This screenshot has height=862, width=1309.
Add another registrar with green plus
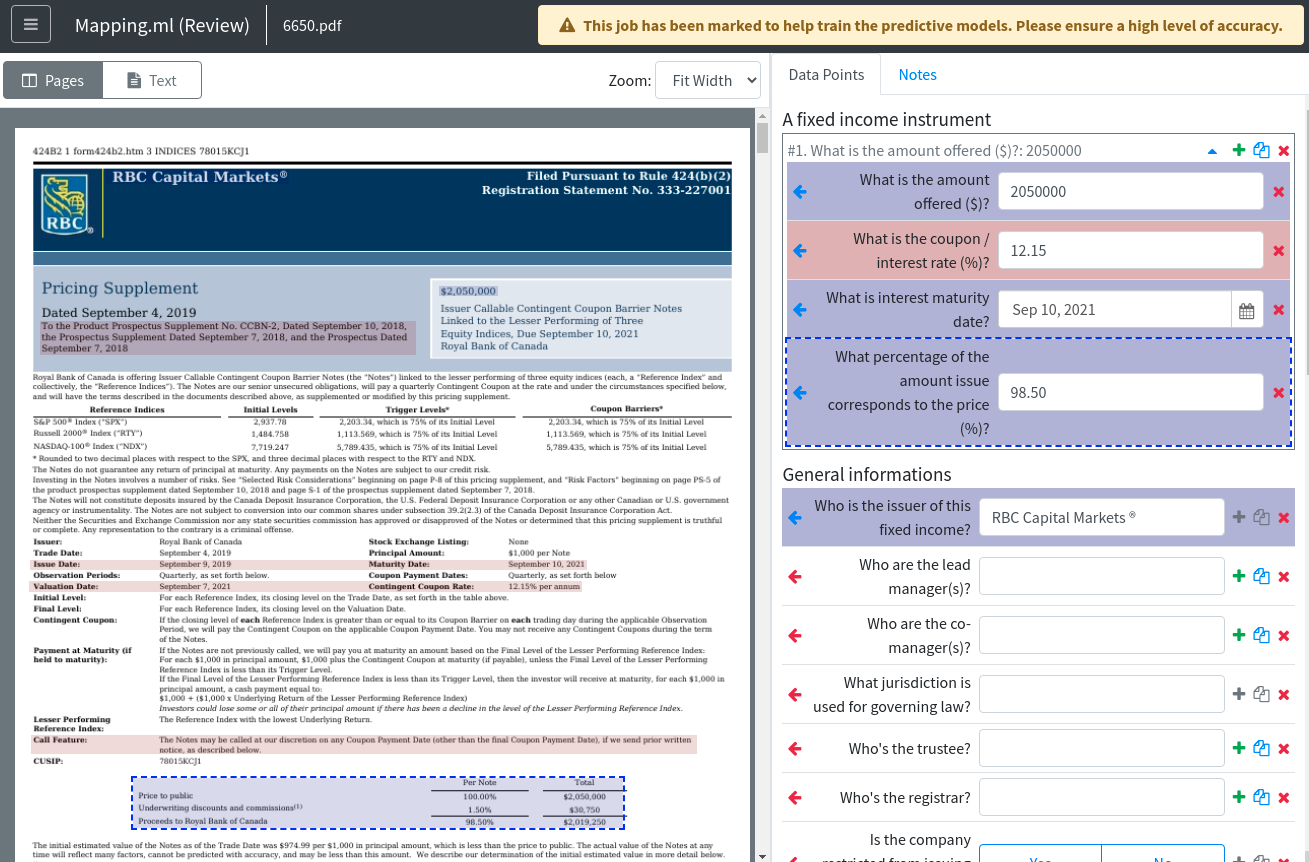(1239, 797)
